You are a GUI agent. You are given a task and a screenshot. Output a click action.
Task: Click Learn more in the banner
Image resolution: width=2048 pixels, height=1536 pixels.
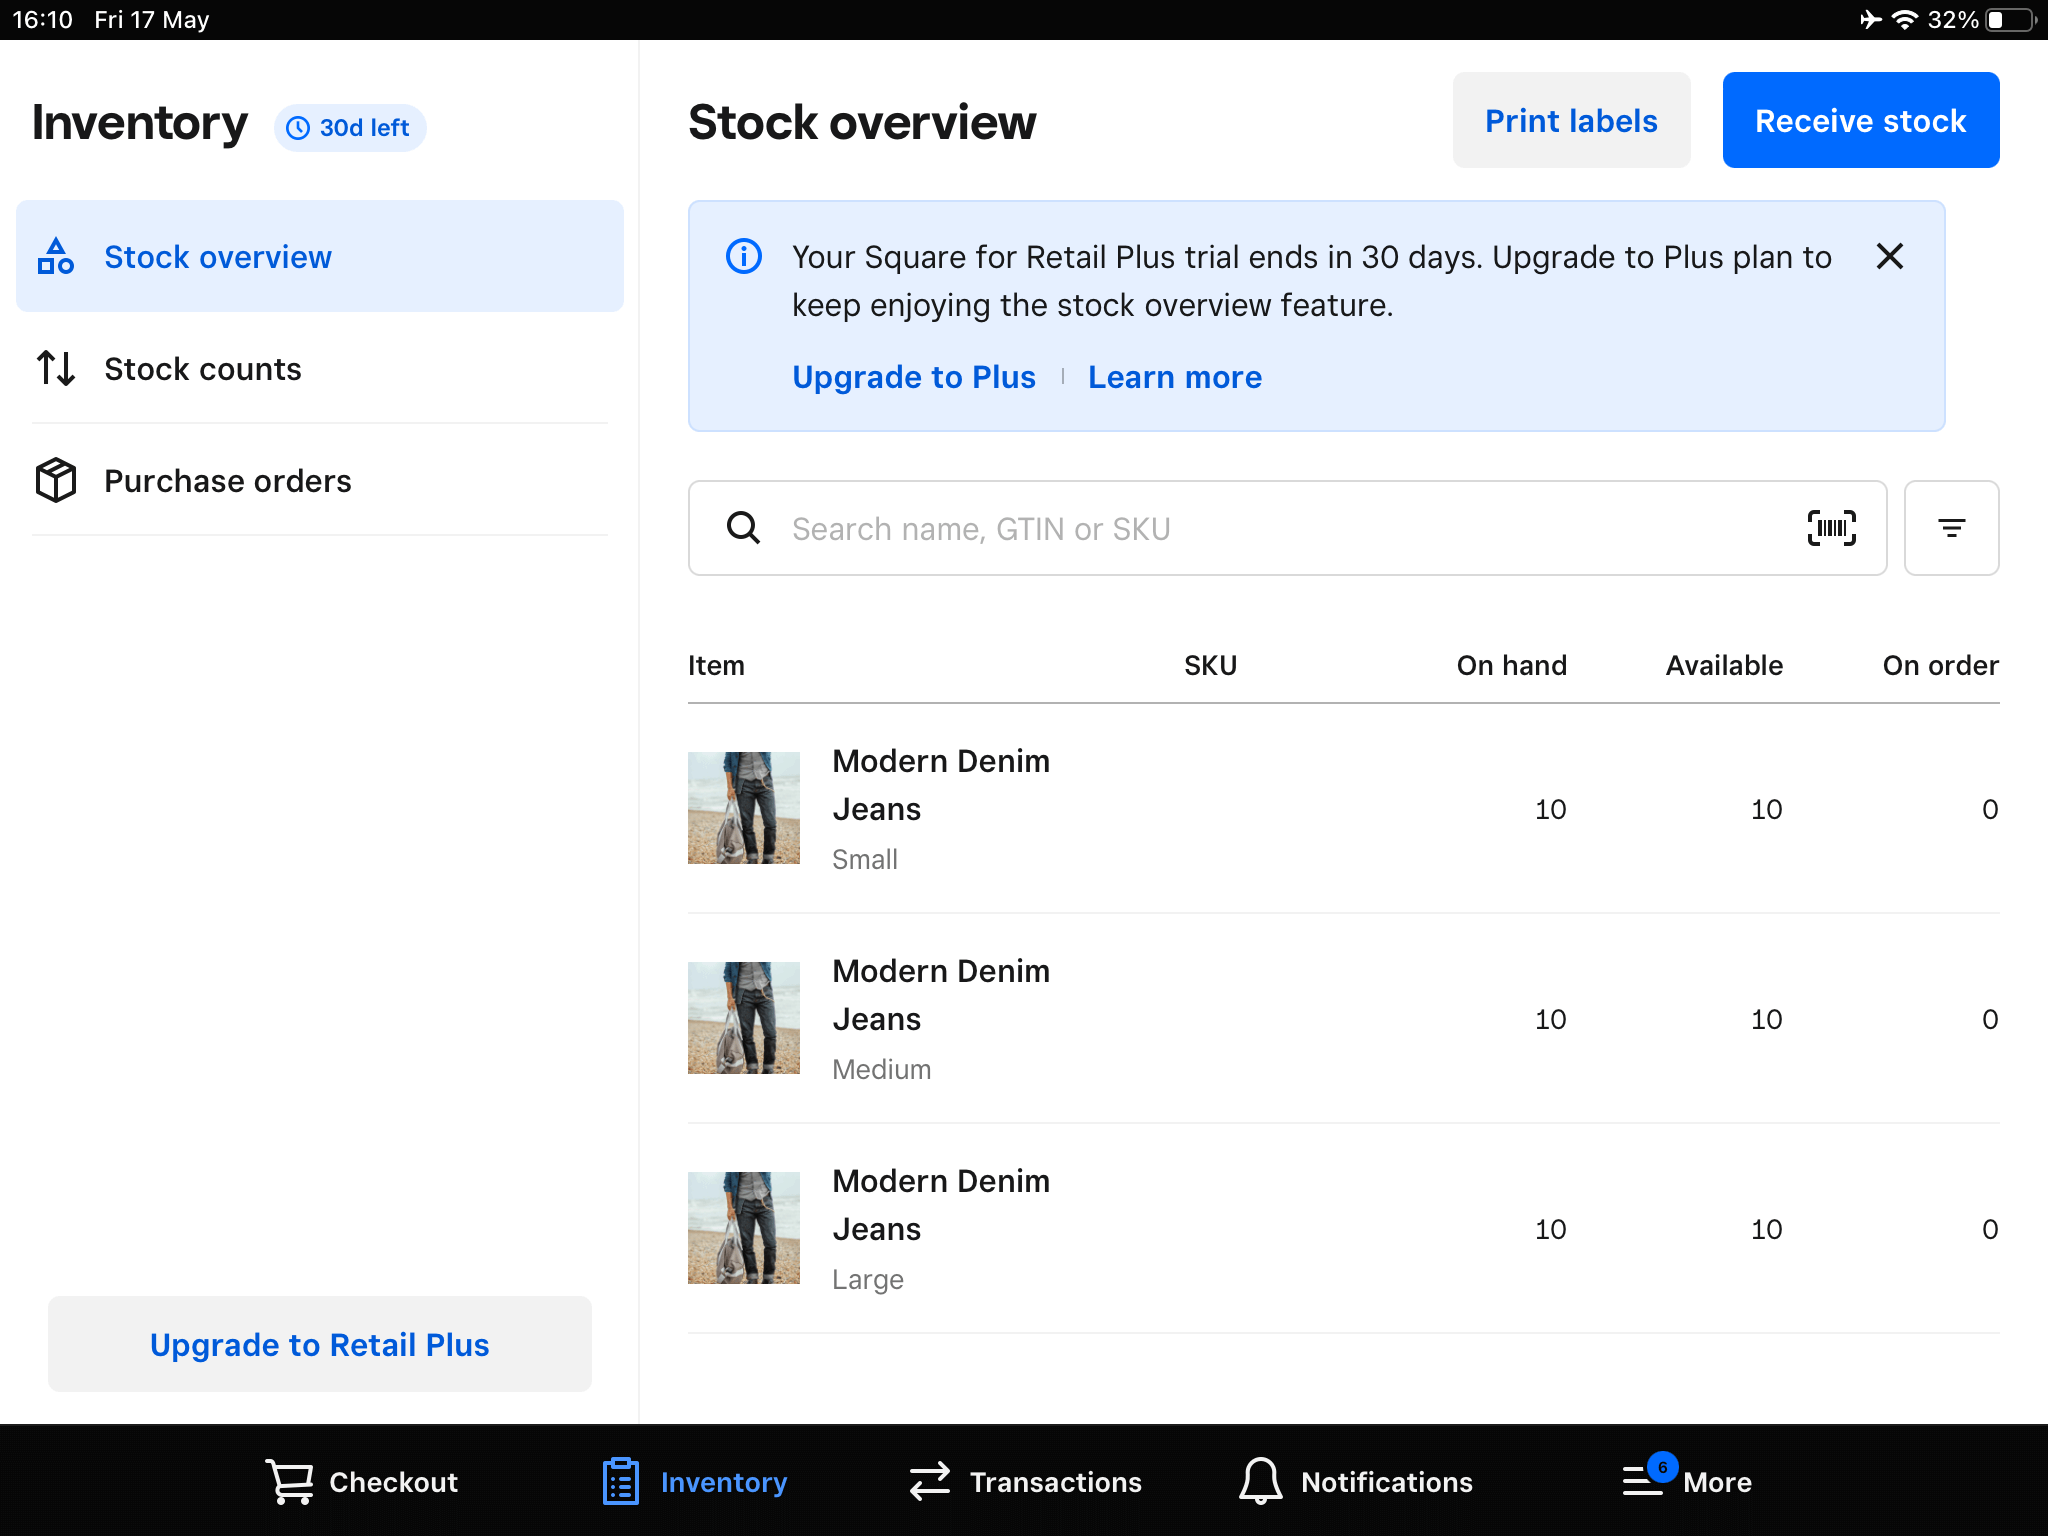tap(1175, 377)
